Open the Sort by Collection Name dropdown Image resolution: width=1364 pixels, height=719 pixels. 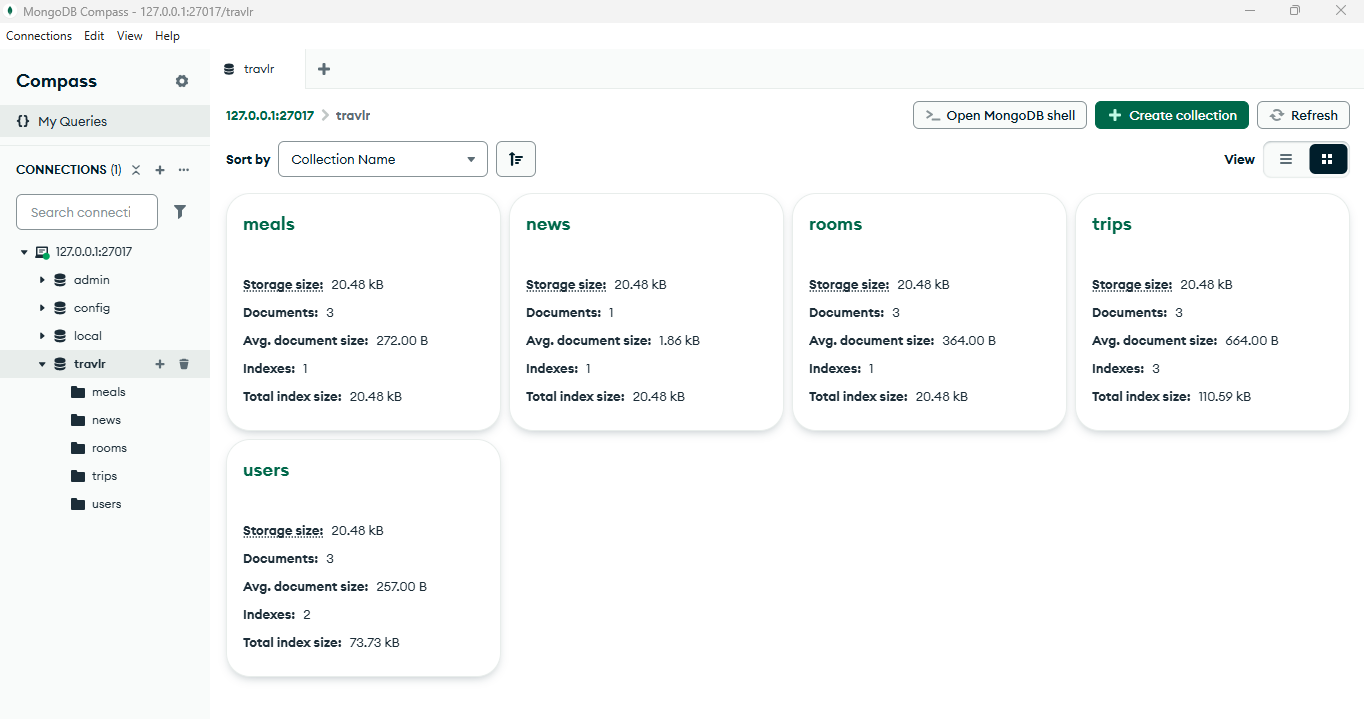pyautogui.click(x=383, y=159)
